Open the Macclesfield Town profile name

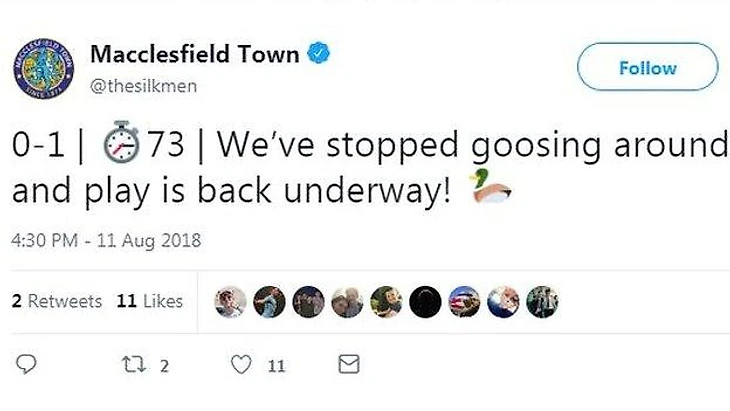coord(195,54)
